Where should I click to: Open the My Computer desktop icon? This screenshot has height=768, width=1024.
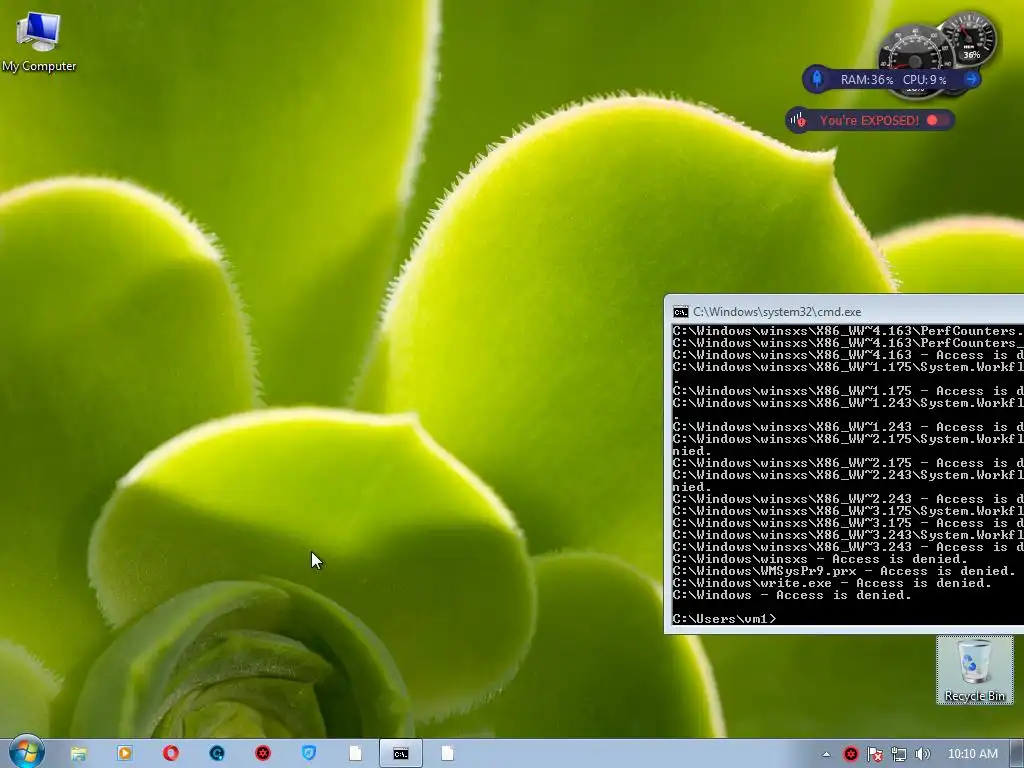[39, 42]
